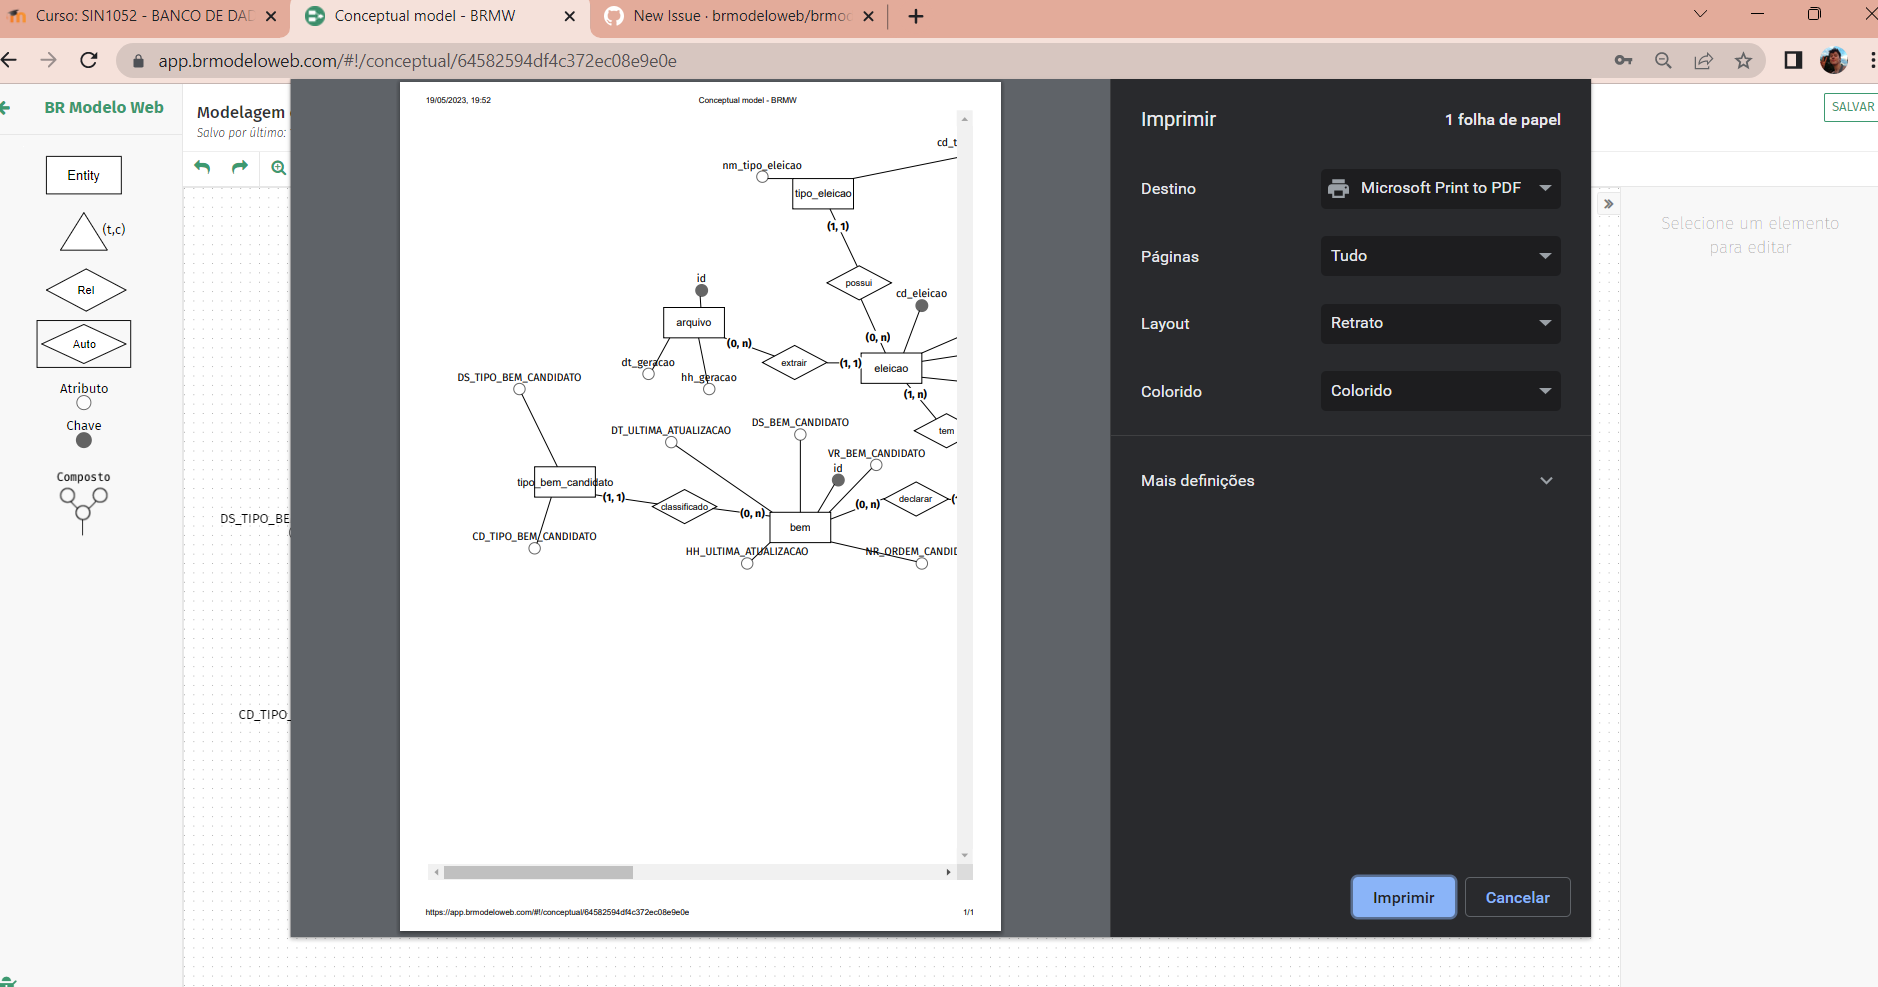1878x987 pixels.
Task: Click the SALVAR button
Action: 1855,107
